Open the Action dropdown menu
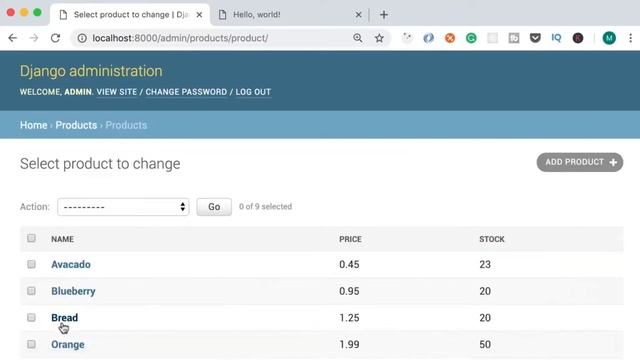Image resolution: width=640 pixels, height=360 pixels. pyautogui.click(x=123, y=207)
